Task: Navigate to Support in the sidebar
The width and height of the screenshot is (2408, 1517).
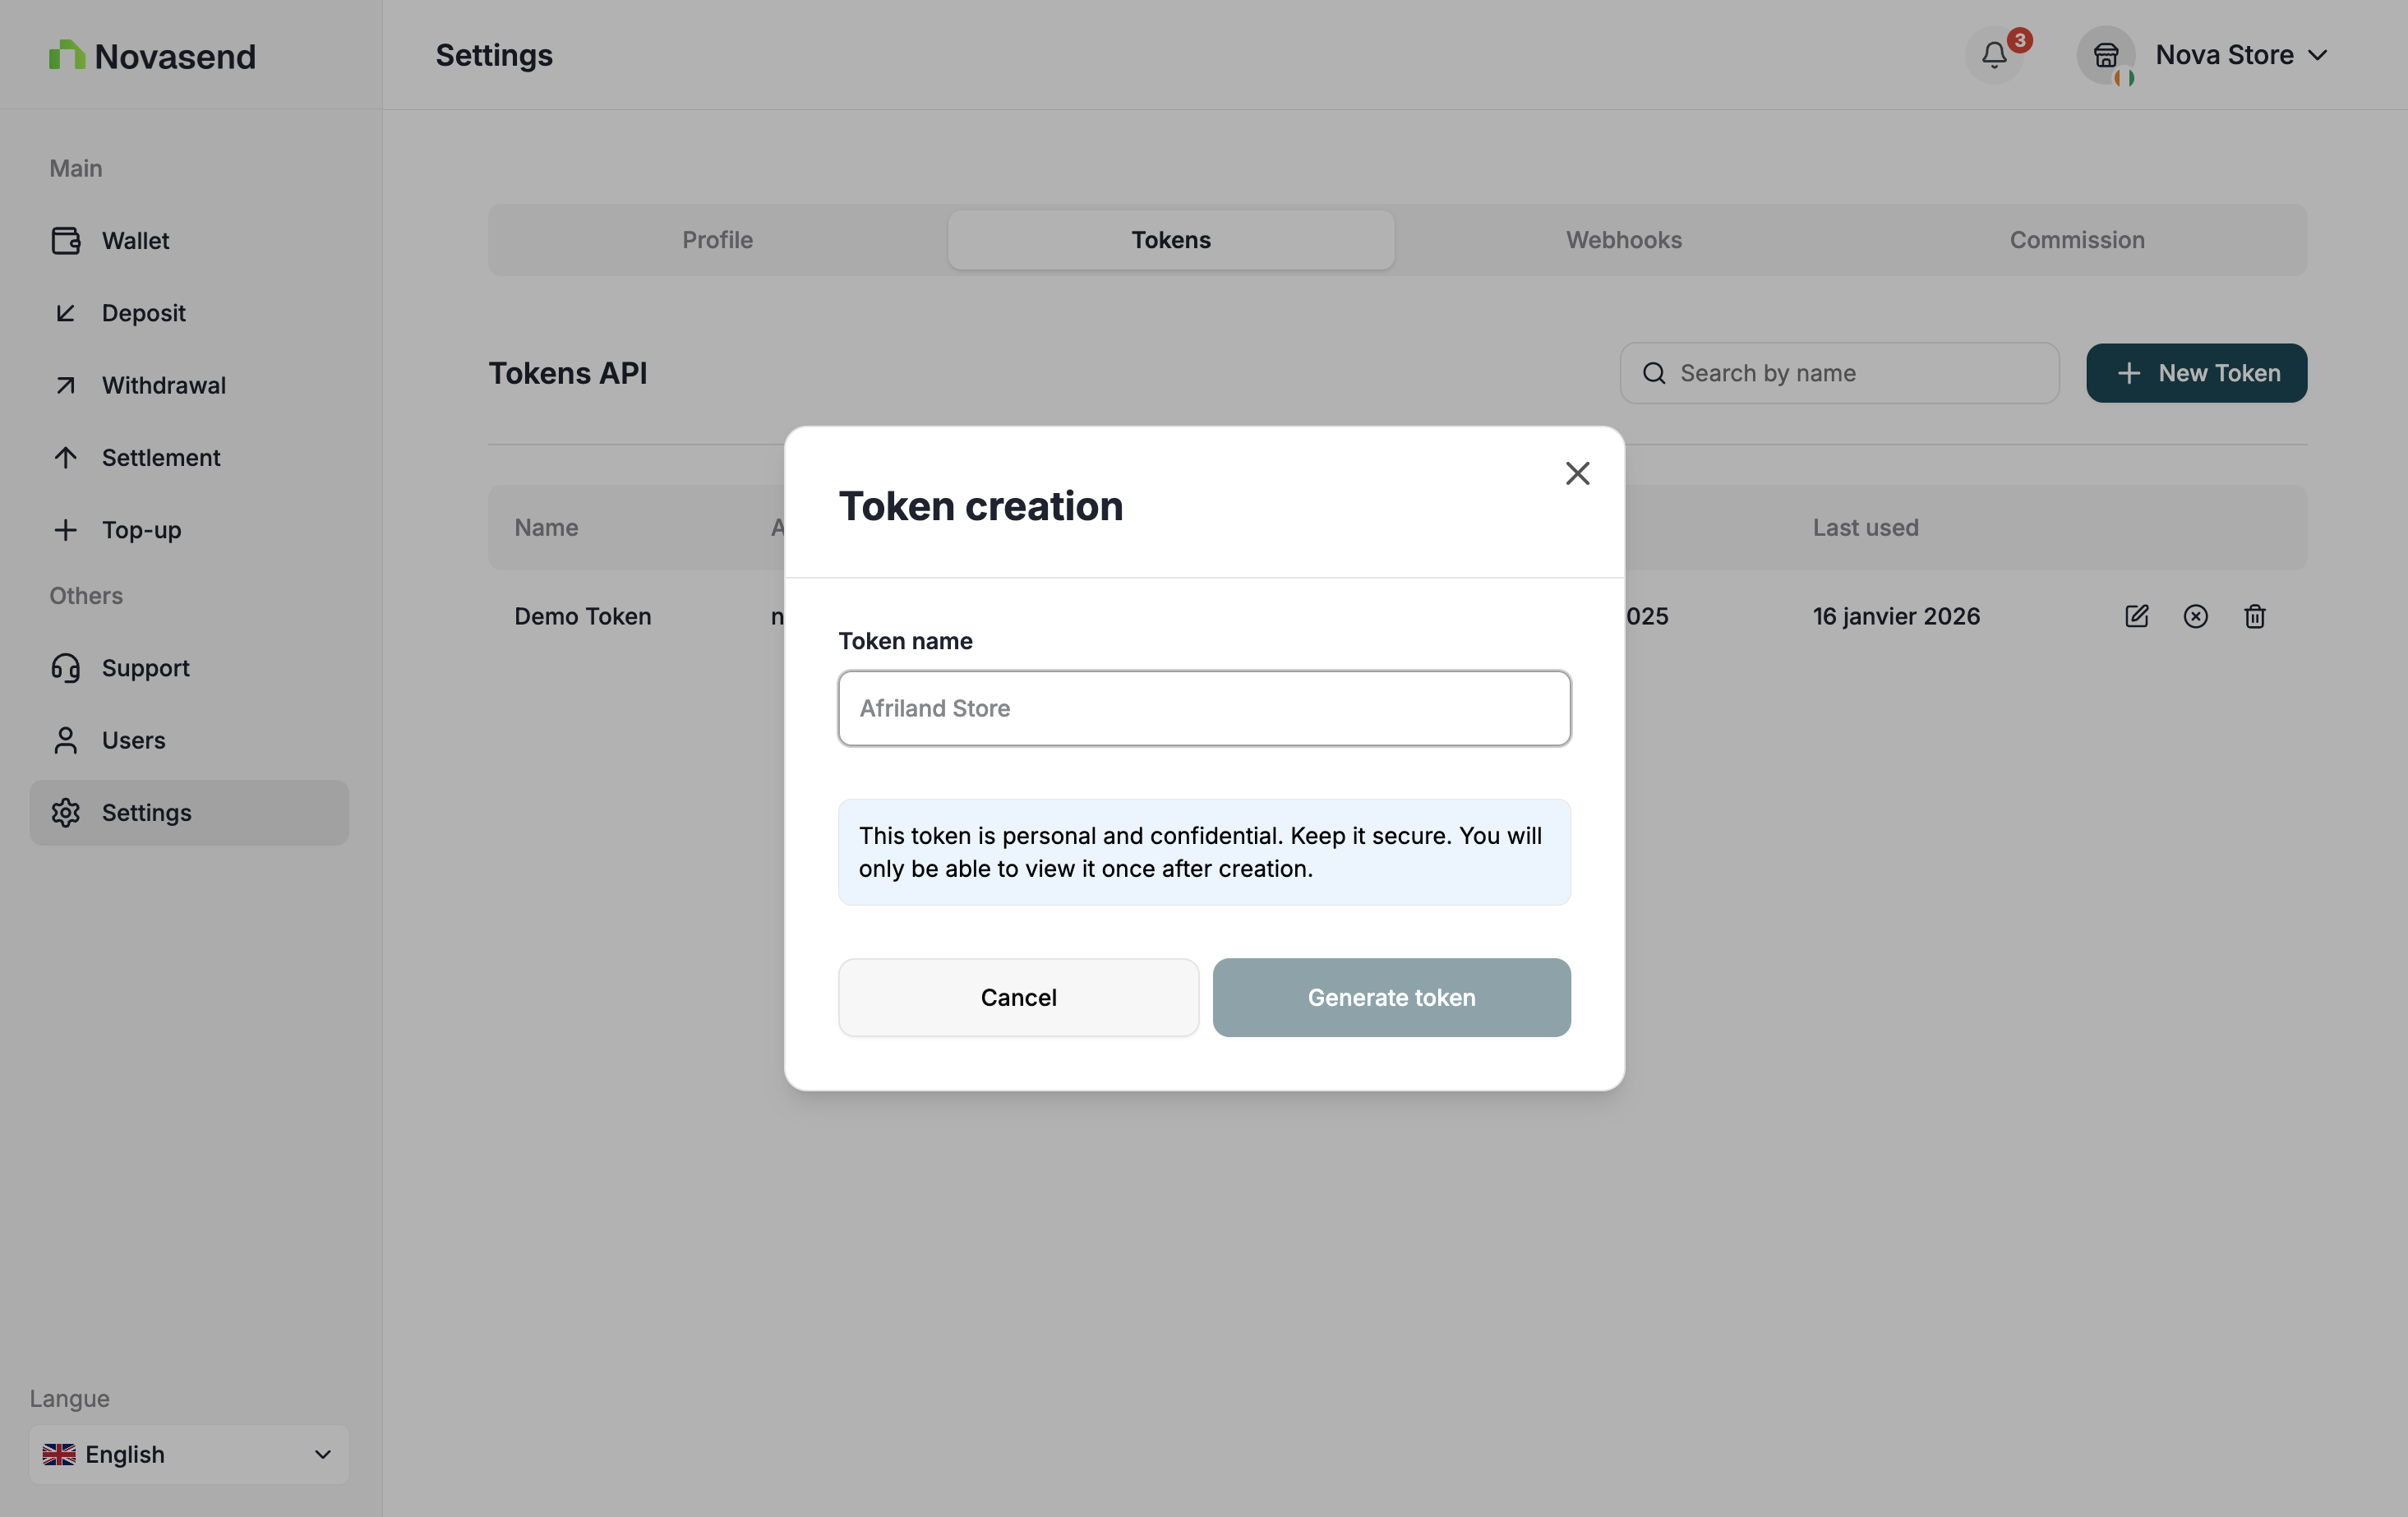Action: (145, 668)
